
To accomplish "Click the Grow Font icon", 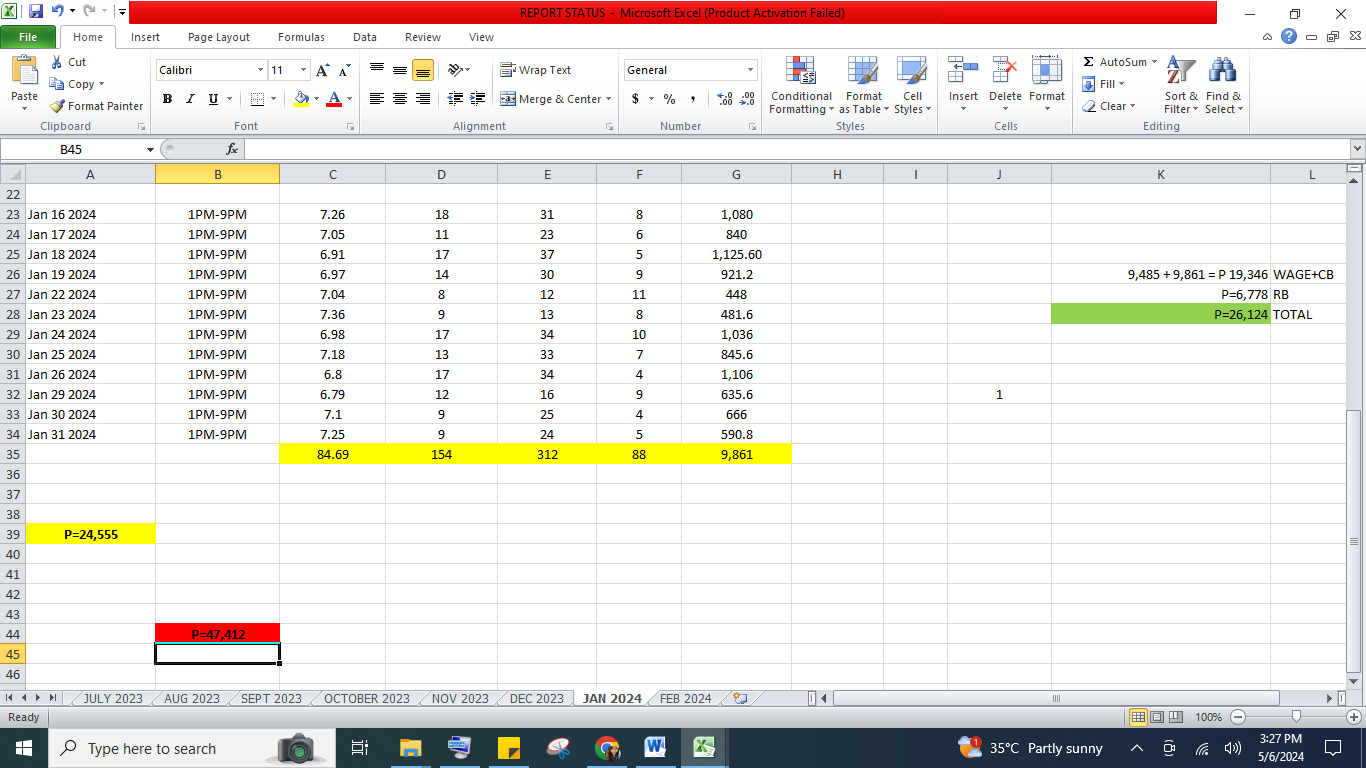I will (323, 70).
